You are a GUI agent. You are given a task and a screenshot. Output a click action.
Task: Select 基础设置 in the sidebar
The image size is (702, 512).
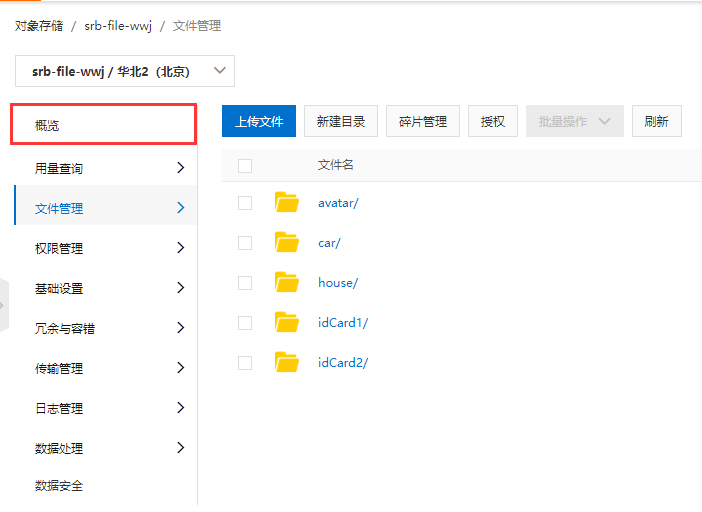[x=106, y=288]
